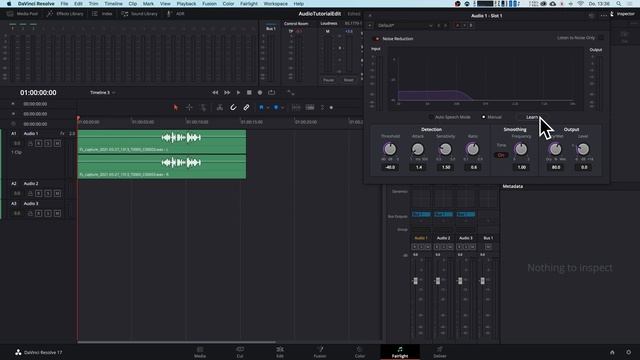Open the flag color dropdown arrow
The image size is (640, 360).
268,108
